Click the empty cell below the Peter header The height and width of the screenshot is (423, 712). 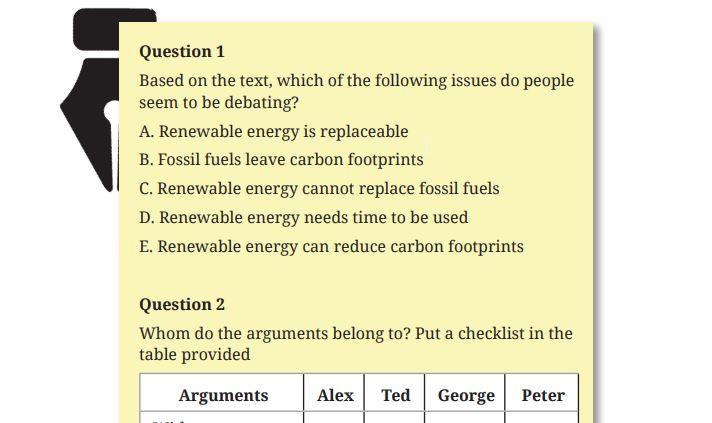(x=543, y=417)
